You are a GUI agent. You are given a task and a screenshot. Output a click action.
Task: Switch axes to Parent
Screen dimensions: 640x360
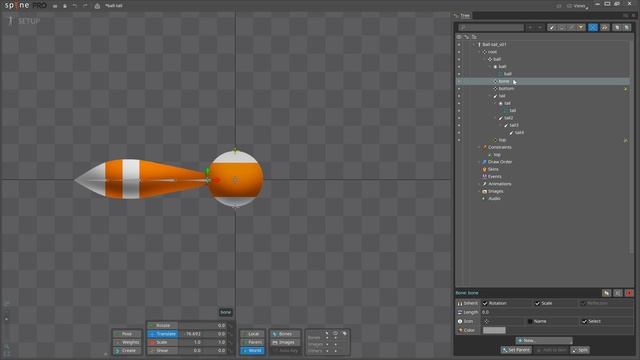pos(252,342)
